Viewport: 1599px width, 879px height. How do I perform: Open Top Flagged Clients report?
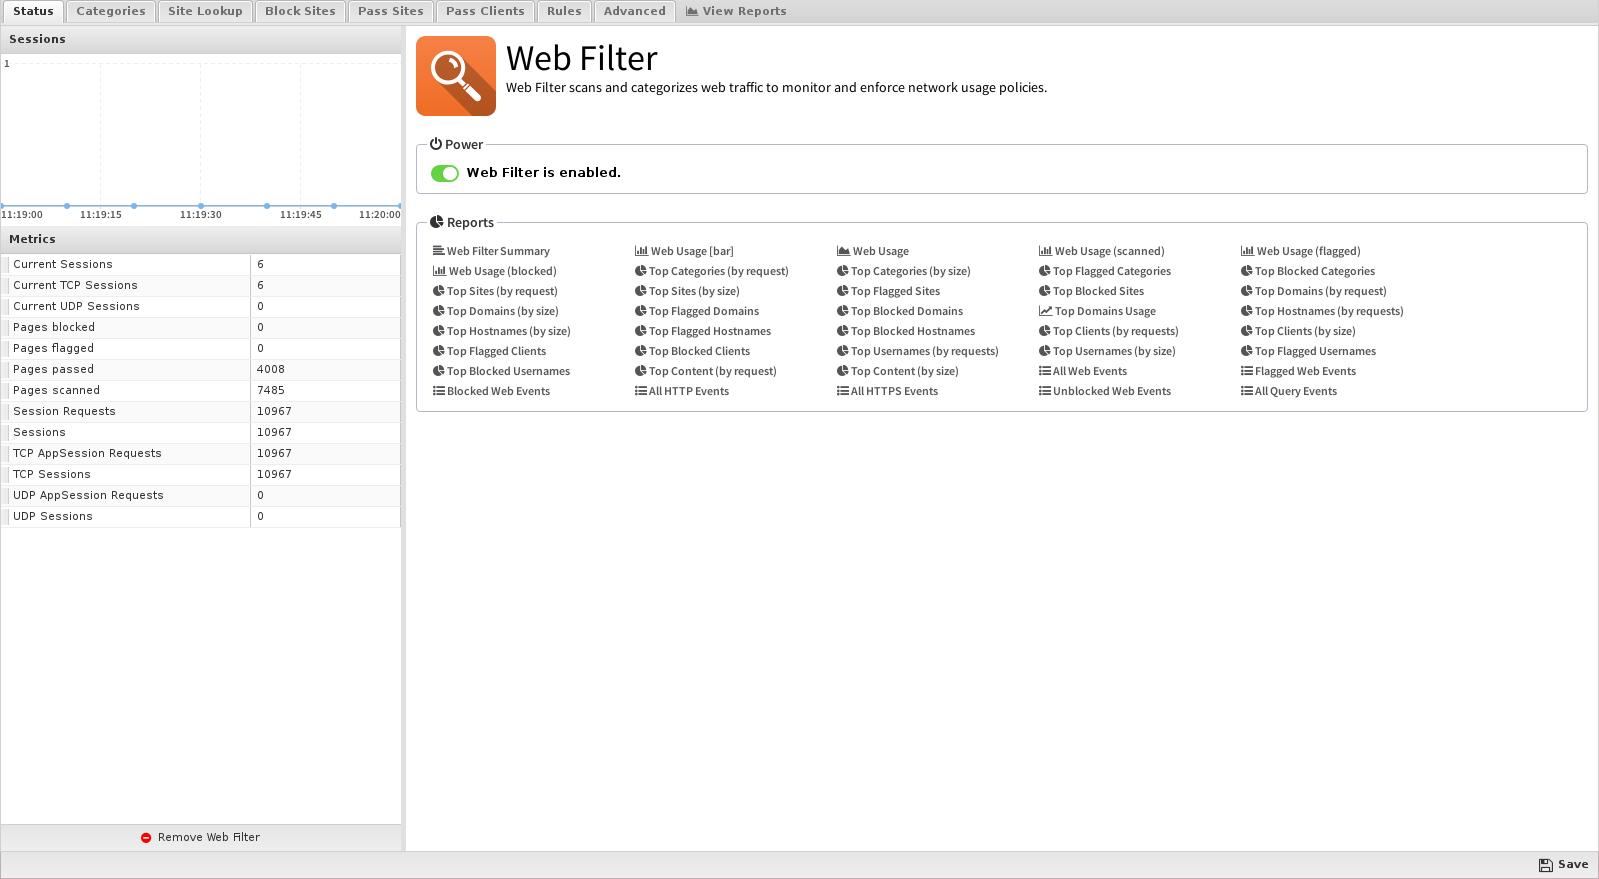[x=489, y=351]
